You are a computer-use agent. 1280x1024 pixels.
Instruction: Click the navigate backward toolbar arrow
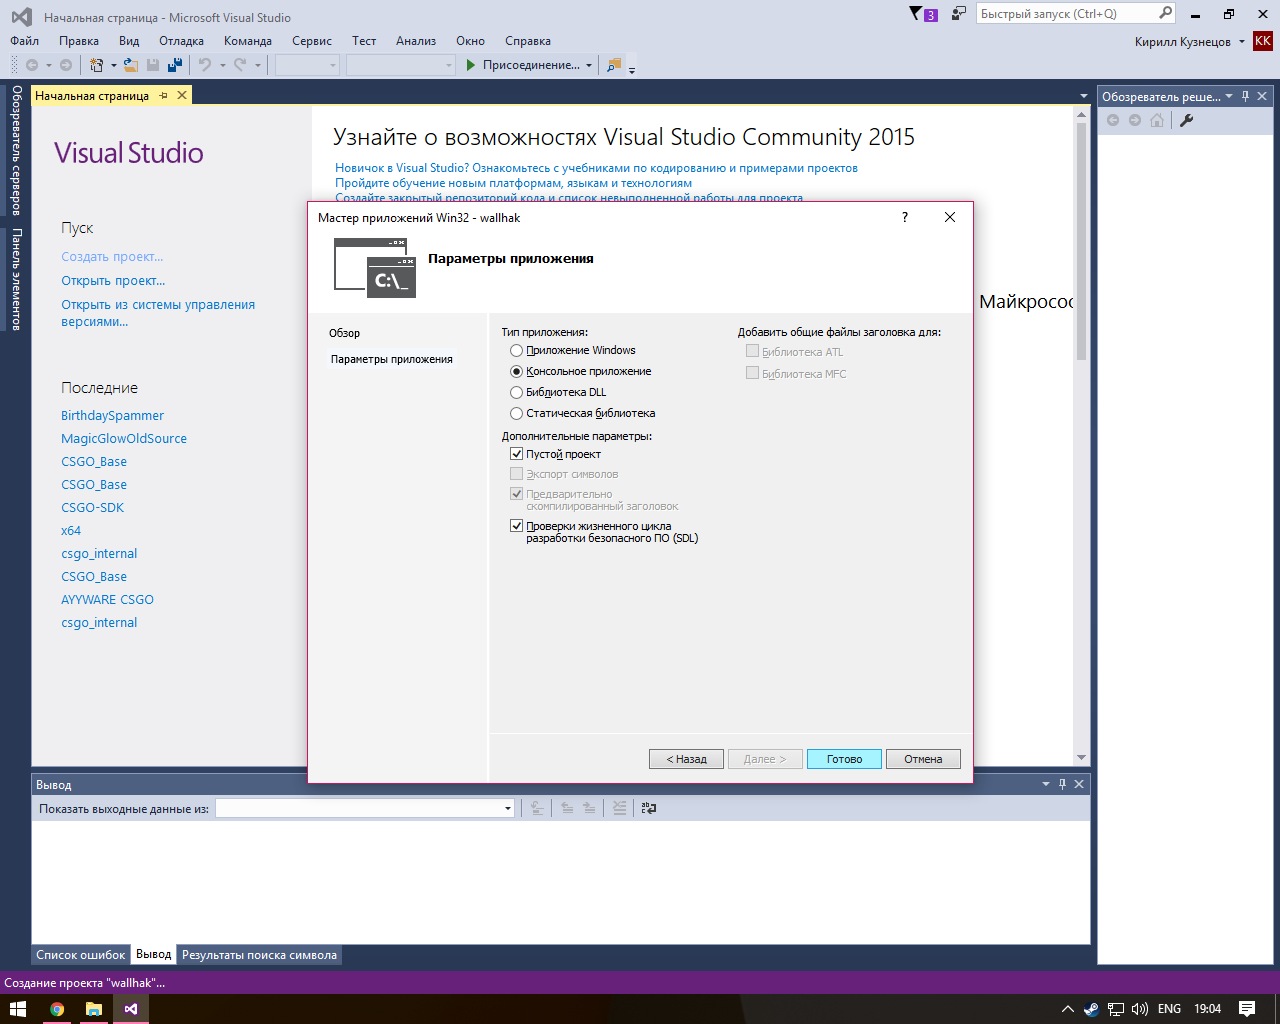(32, 65)
